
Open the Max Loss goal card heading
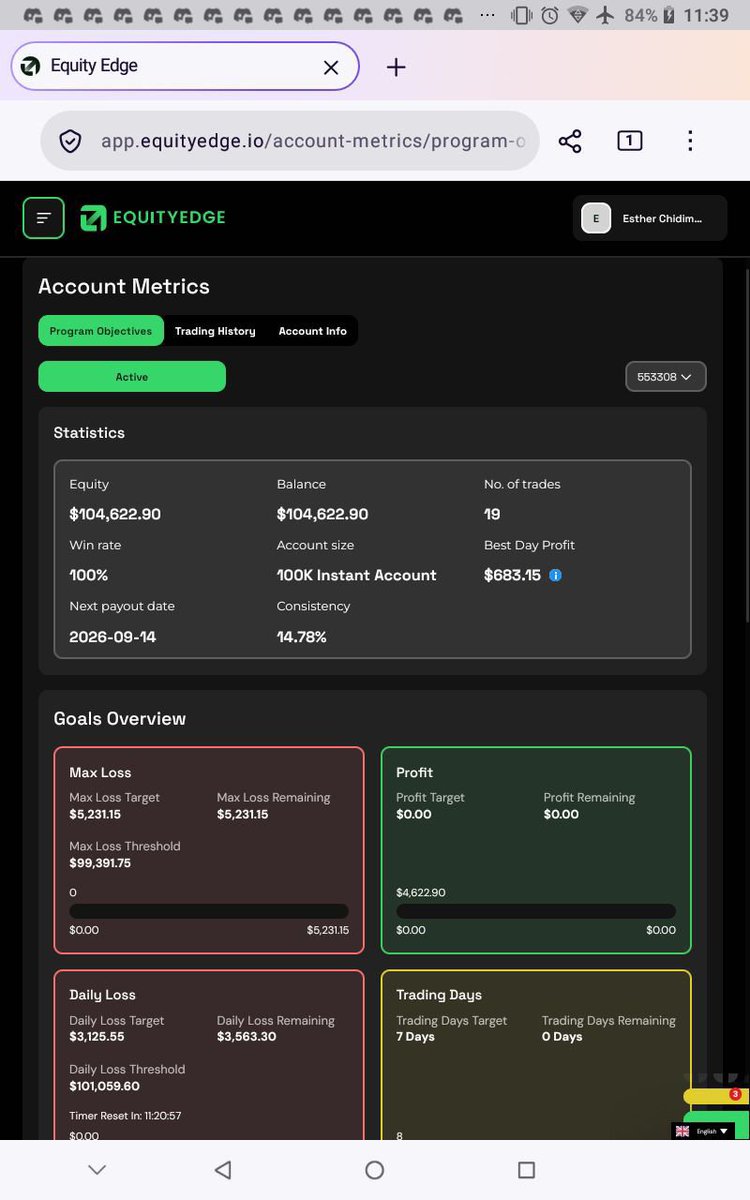(100, 773)
